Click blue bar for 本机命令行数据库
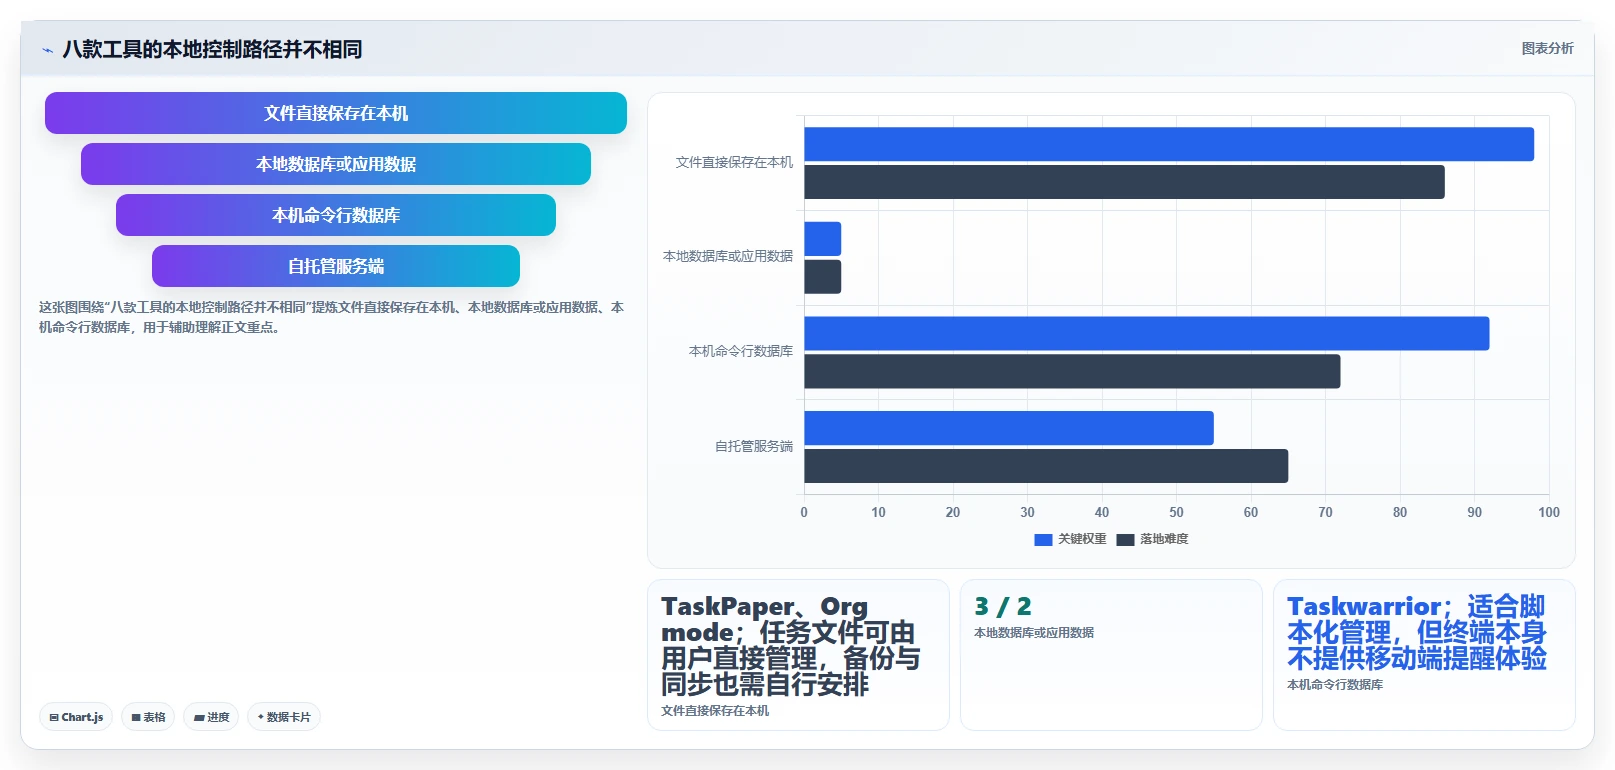This screenshot has width=1615, height=770. click(1147, 333)
